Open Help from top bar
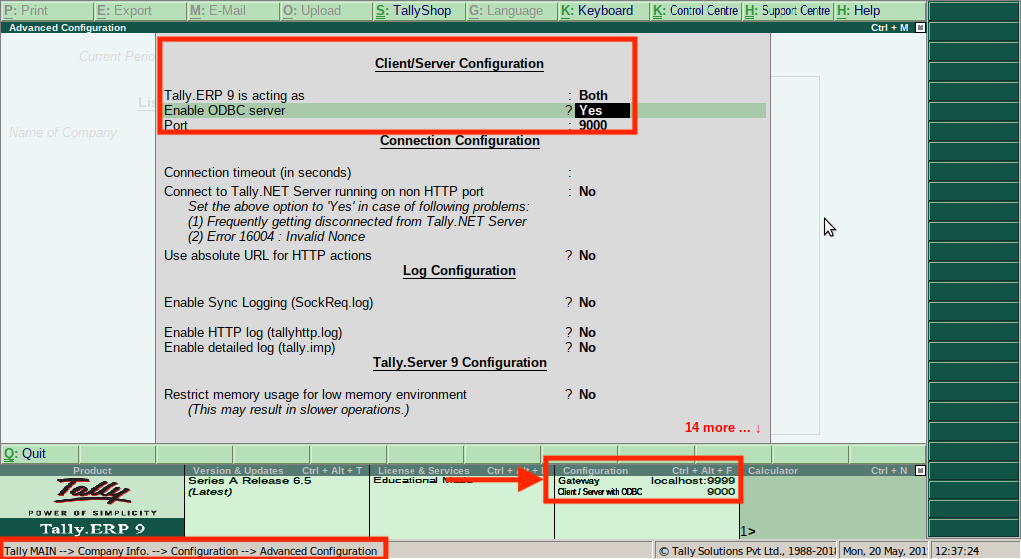1021x559 pixels. 880,10
